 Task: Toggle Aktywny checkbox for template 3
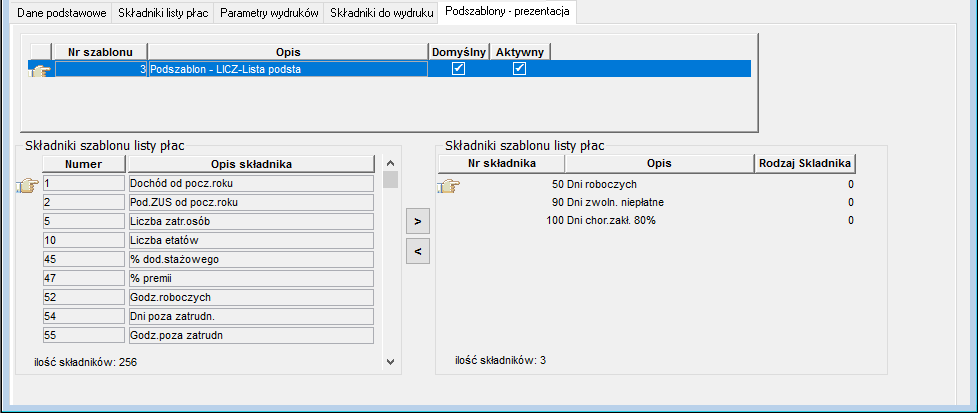tap(520, 69)
